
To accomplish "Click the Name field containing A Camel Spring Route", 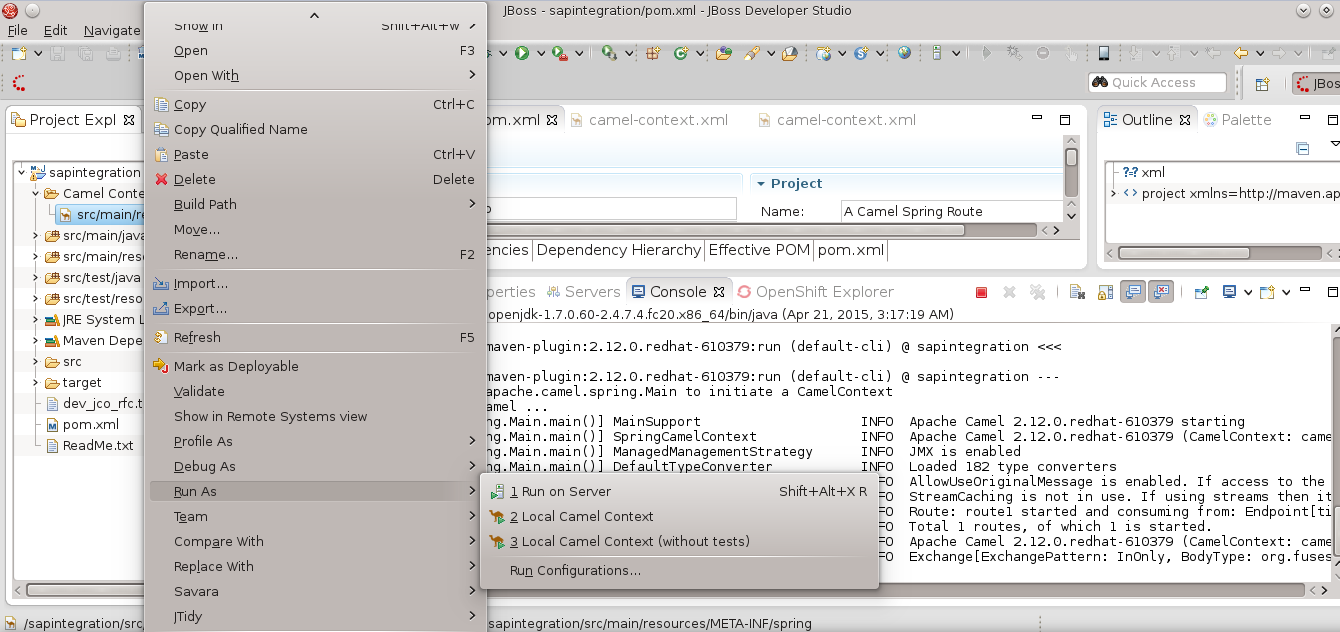I will (x=950, y=211).
